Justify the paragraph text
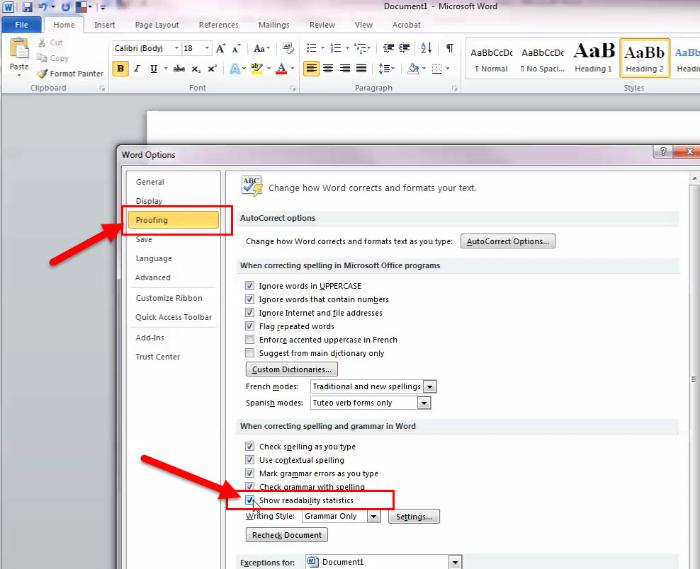Image resolution: width=700 pixels, height=569 pixels. [x=361, y=68]
